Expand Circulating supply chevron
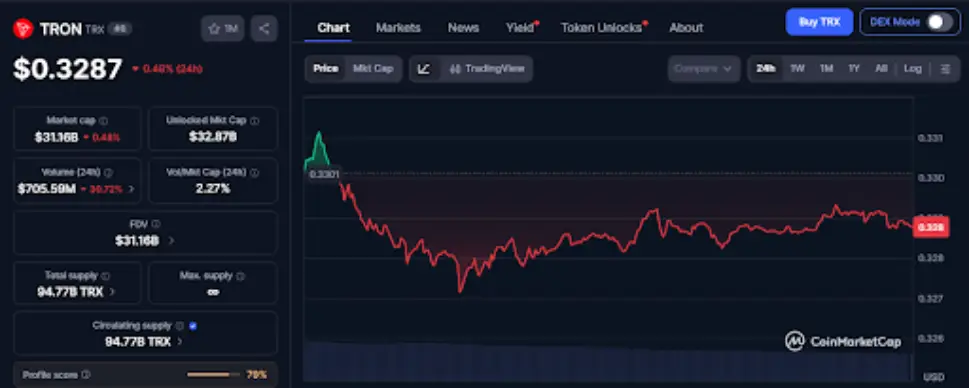969x388 pixels. 180,341
